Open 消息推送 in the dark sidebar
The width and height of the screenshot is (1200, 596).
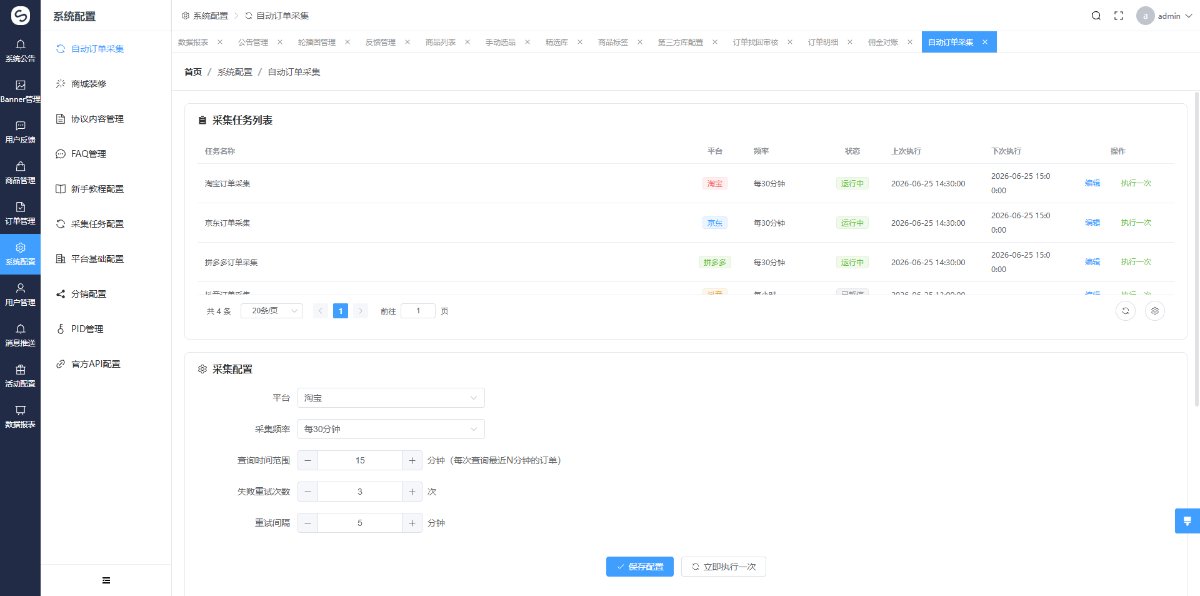tap(20, 335)
